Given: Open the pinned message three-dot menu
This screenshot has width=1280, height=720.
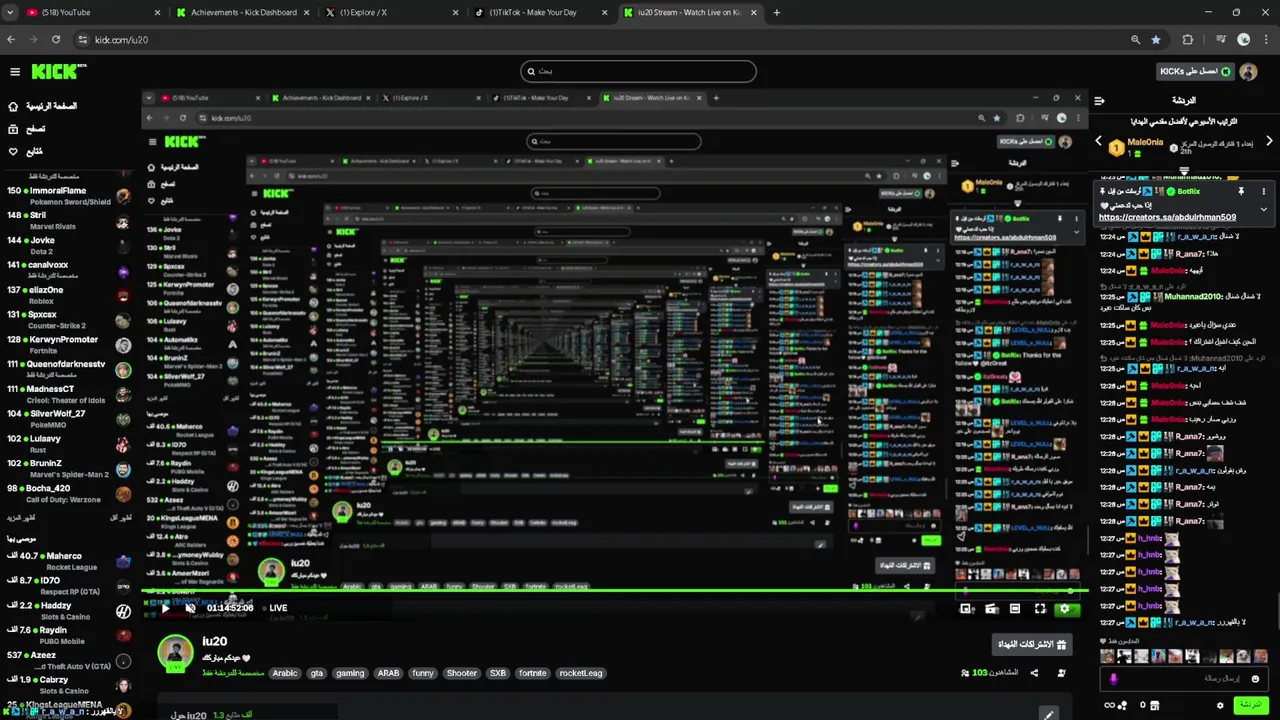Looking at the screenshot, I should [1263, 191].
